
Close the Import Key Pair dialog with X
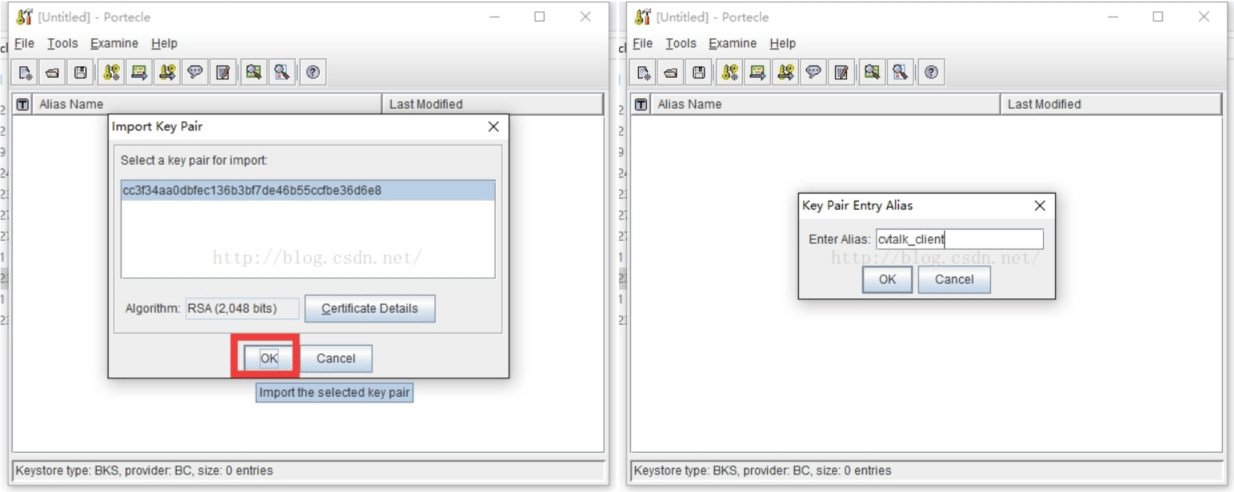click(x=493, y=127)
